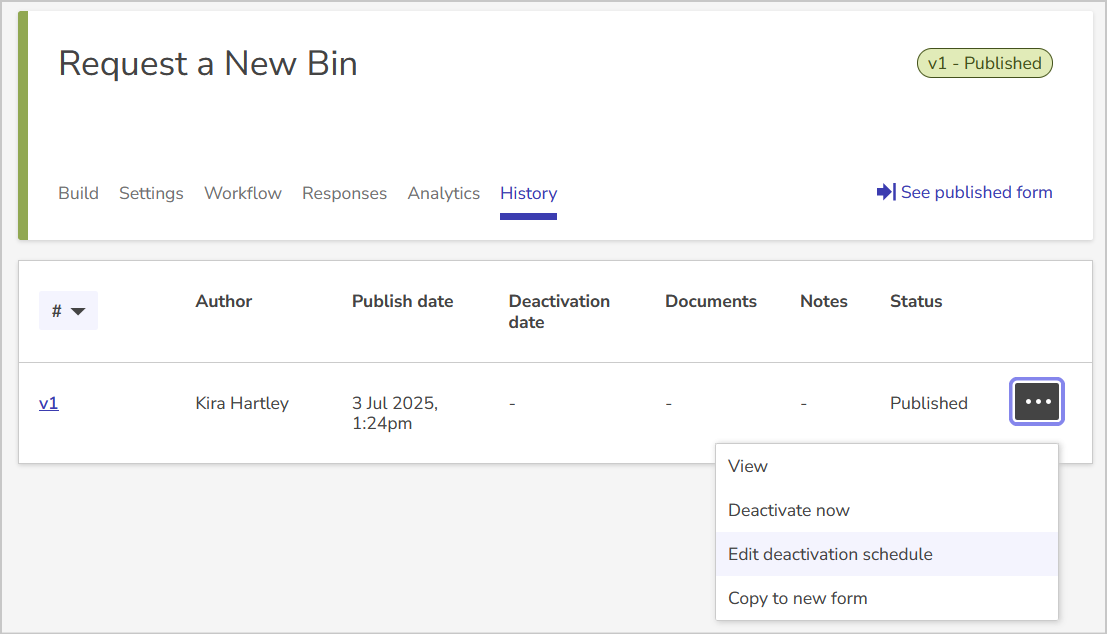Click the Documents column header
Screen dimensions: 1107x634
(x=710, y=301)
